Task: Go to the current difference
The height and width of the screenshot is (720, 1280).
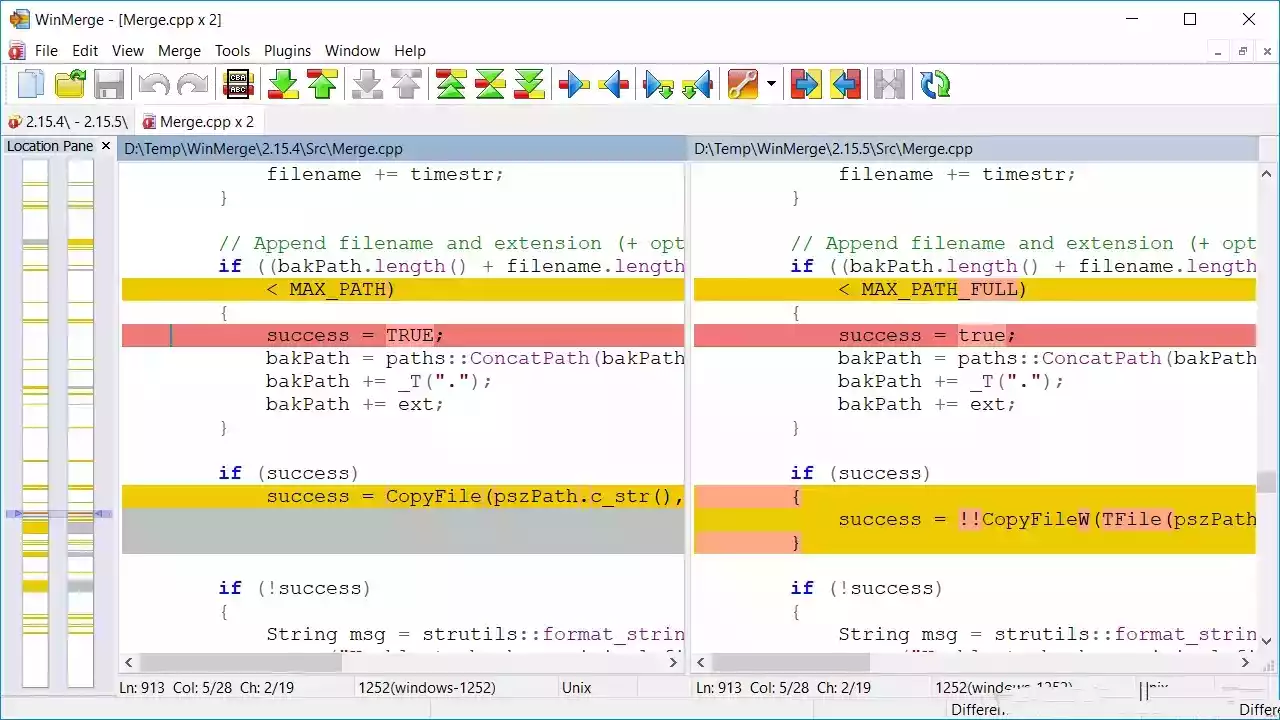Action: [490, 84]
